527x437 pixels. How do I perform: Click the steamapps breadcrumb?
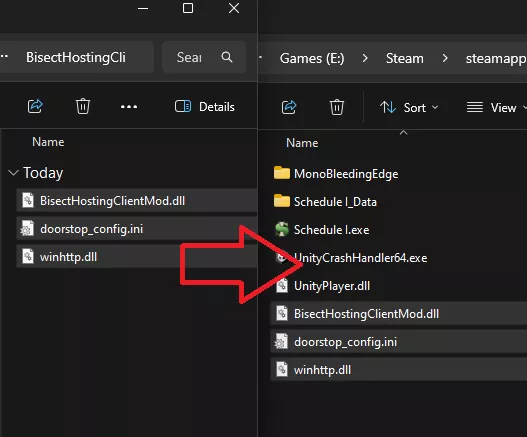pos(496,59)
